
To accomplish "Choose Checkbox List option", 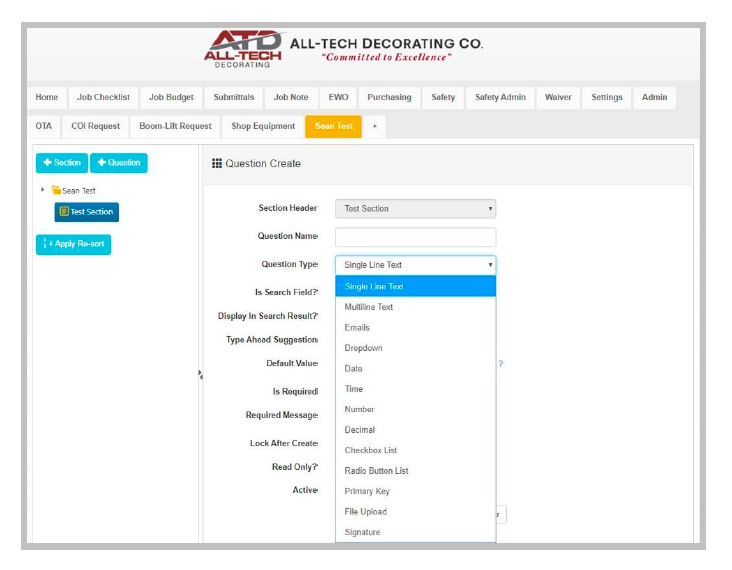I will (415, 450).
